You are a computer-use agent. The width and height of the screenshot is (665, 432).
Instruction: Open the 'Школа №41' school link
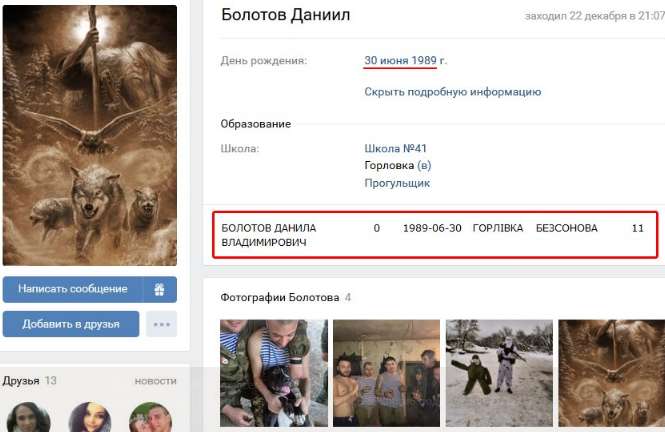pyautogui.click(x=395, y=149)
